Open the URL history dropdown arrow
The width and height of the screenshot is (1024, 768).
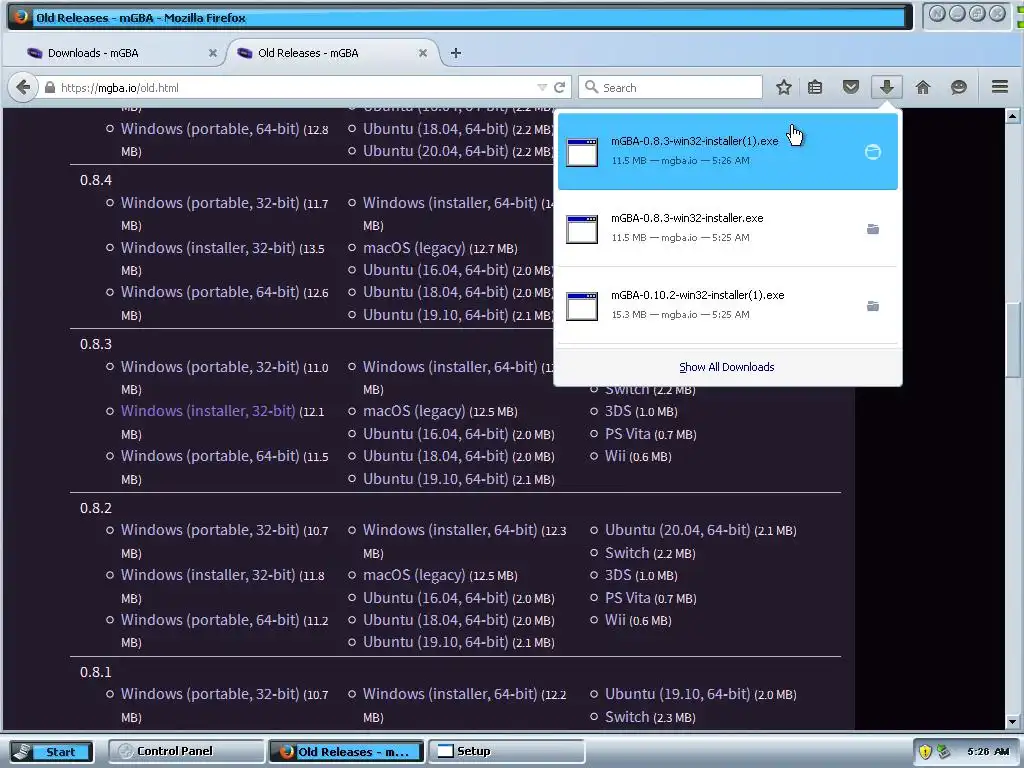[x=541, y=88]
